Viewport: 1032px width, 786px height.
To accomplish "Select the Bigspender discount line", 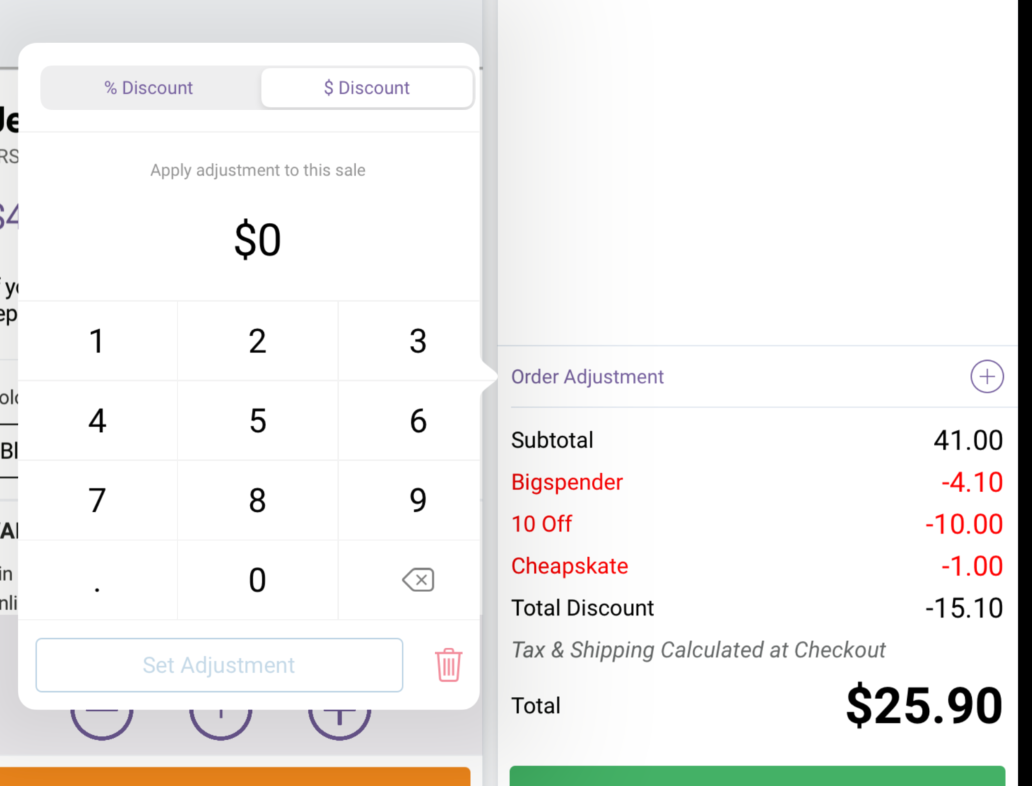I will pyautogui.click(x=757, y=482).
